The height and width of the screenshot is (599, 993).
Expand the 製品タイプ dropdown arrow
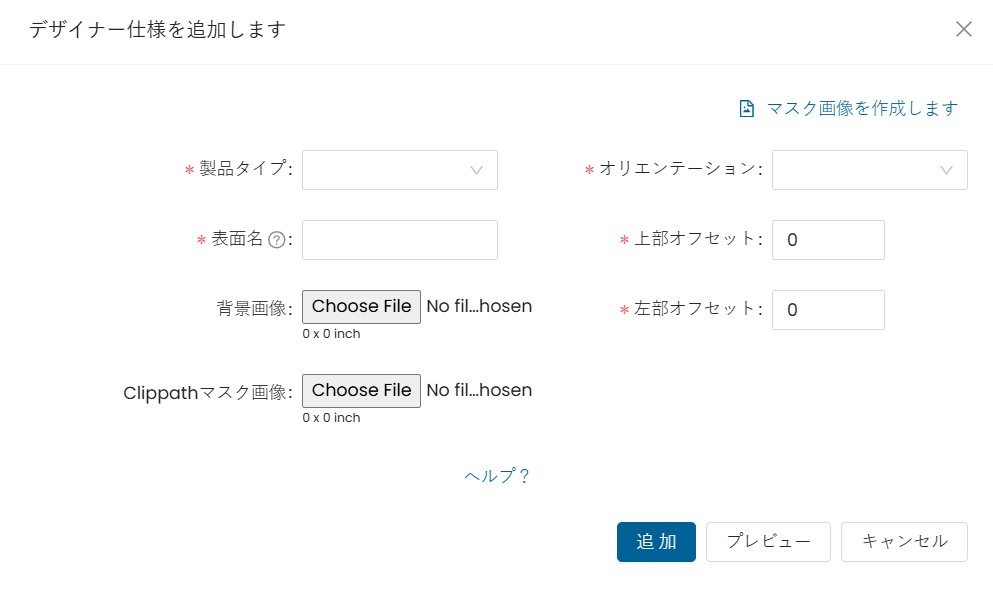click(x=477, y=170)
